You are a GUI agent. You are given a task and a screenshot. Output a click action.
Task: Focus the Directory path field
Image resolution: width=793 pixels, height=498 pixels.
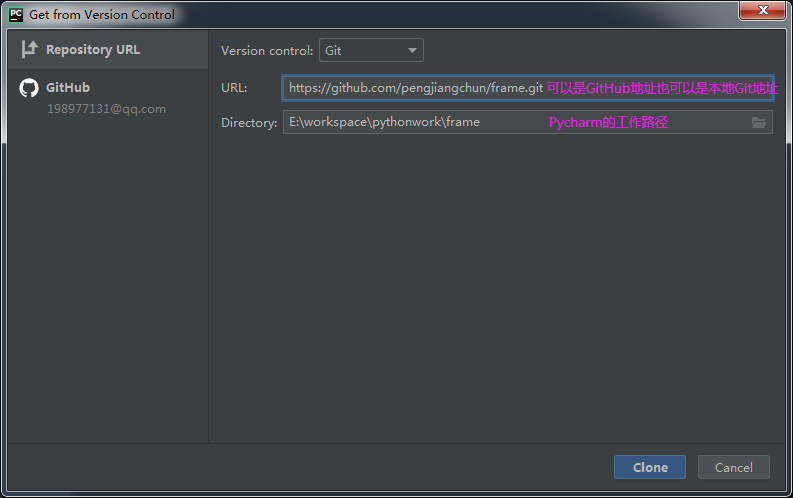[527, 122]
